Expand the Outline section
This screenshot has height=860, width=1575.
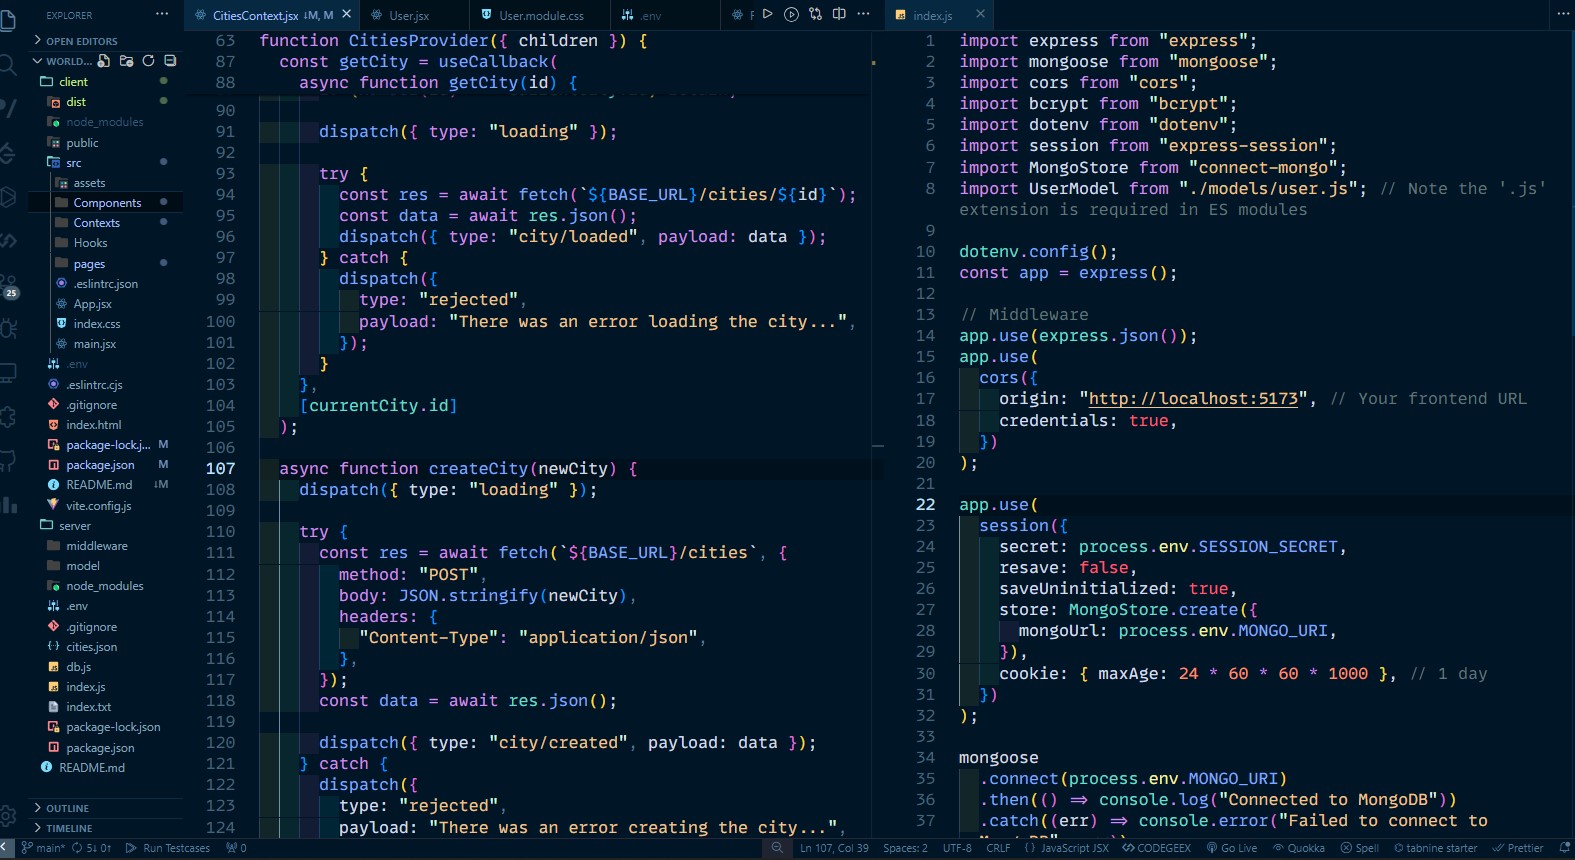[x=67, y=808]
